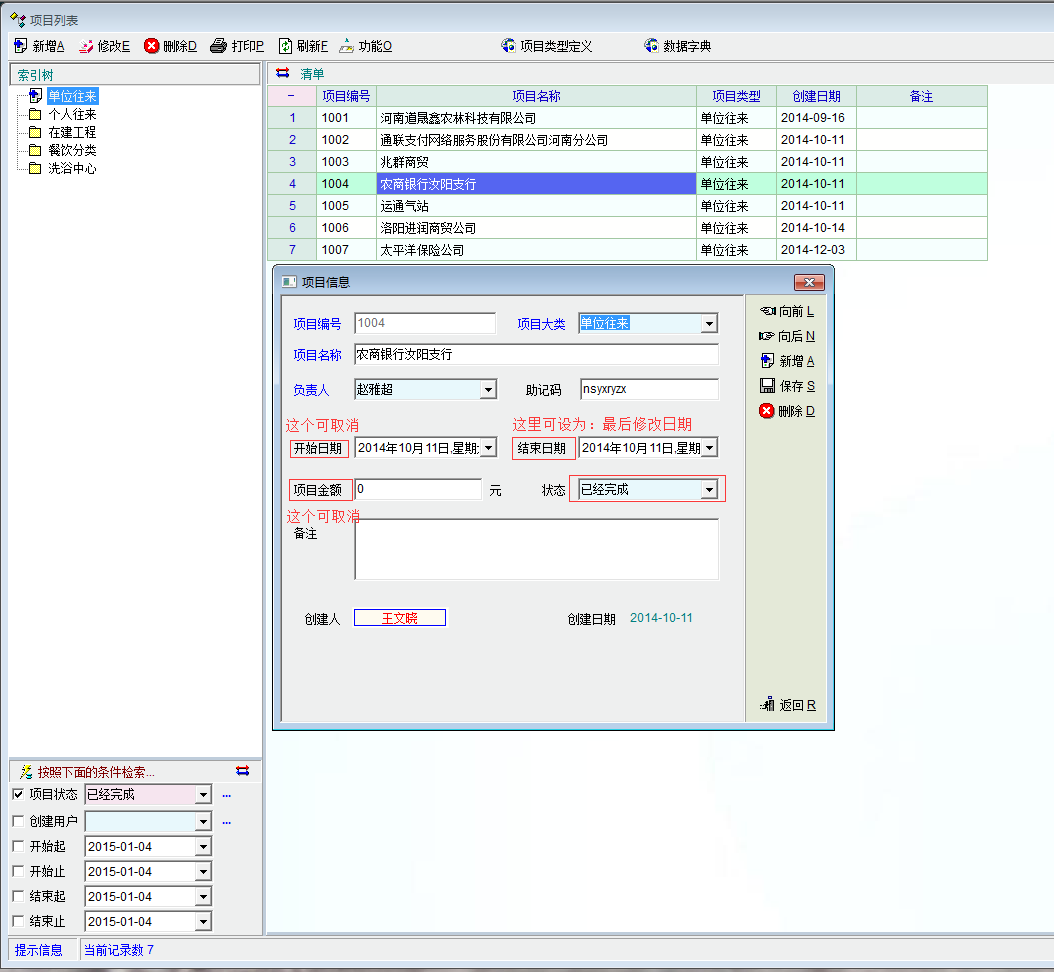Open the 项目大类 dropdown
This screenshot has width=1054, height=972.
[x=708, y=324]
